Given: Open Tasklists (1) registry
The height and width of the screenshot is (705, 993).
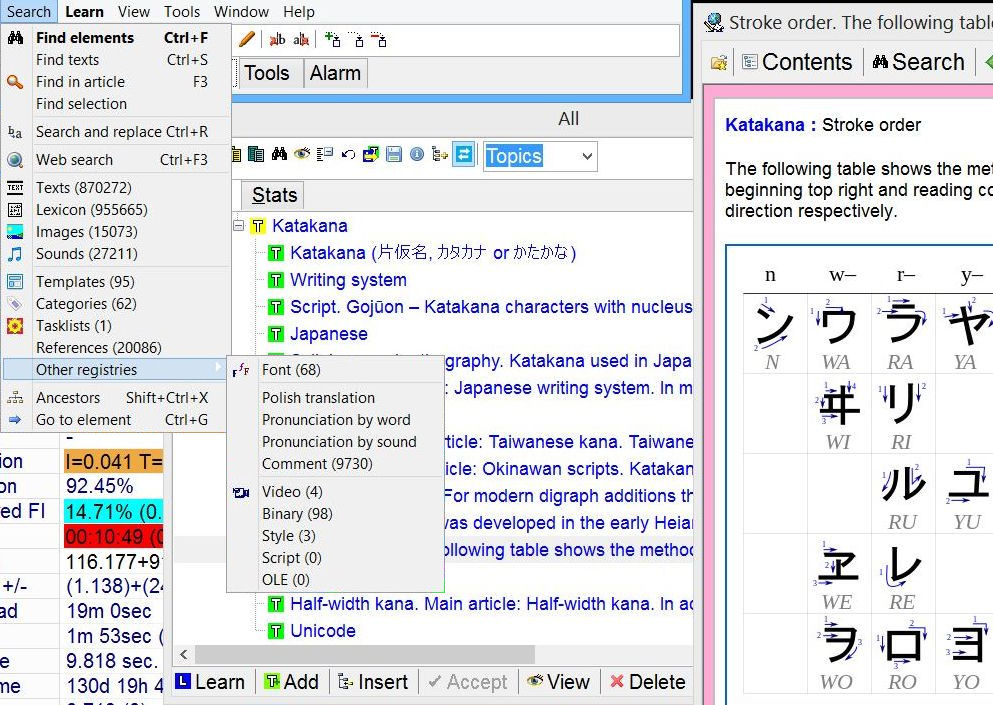Looking at the screenshot, I should click(x=116, y=326).
